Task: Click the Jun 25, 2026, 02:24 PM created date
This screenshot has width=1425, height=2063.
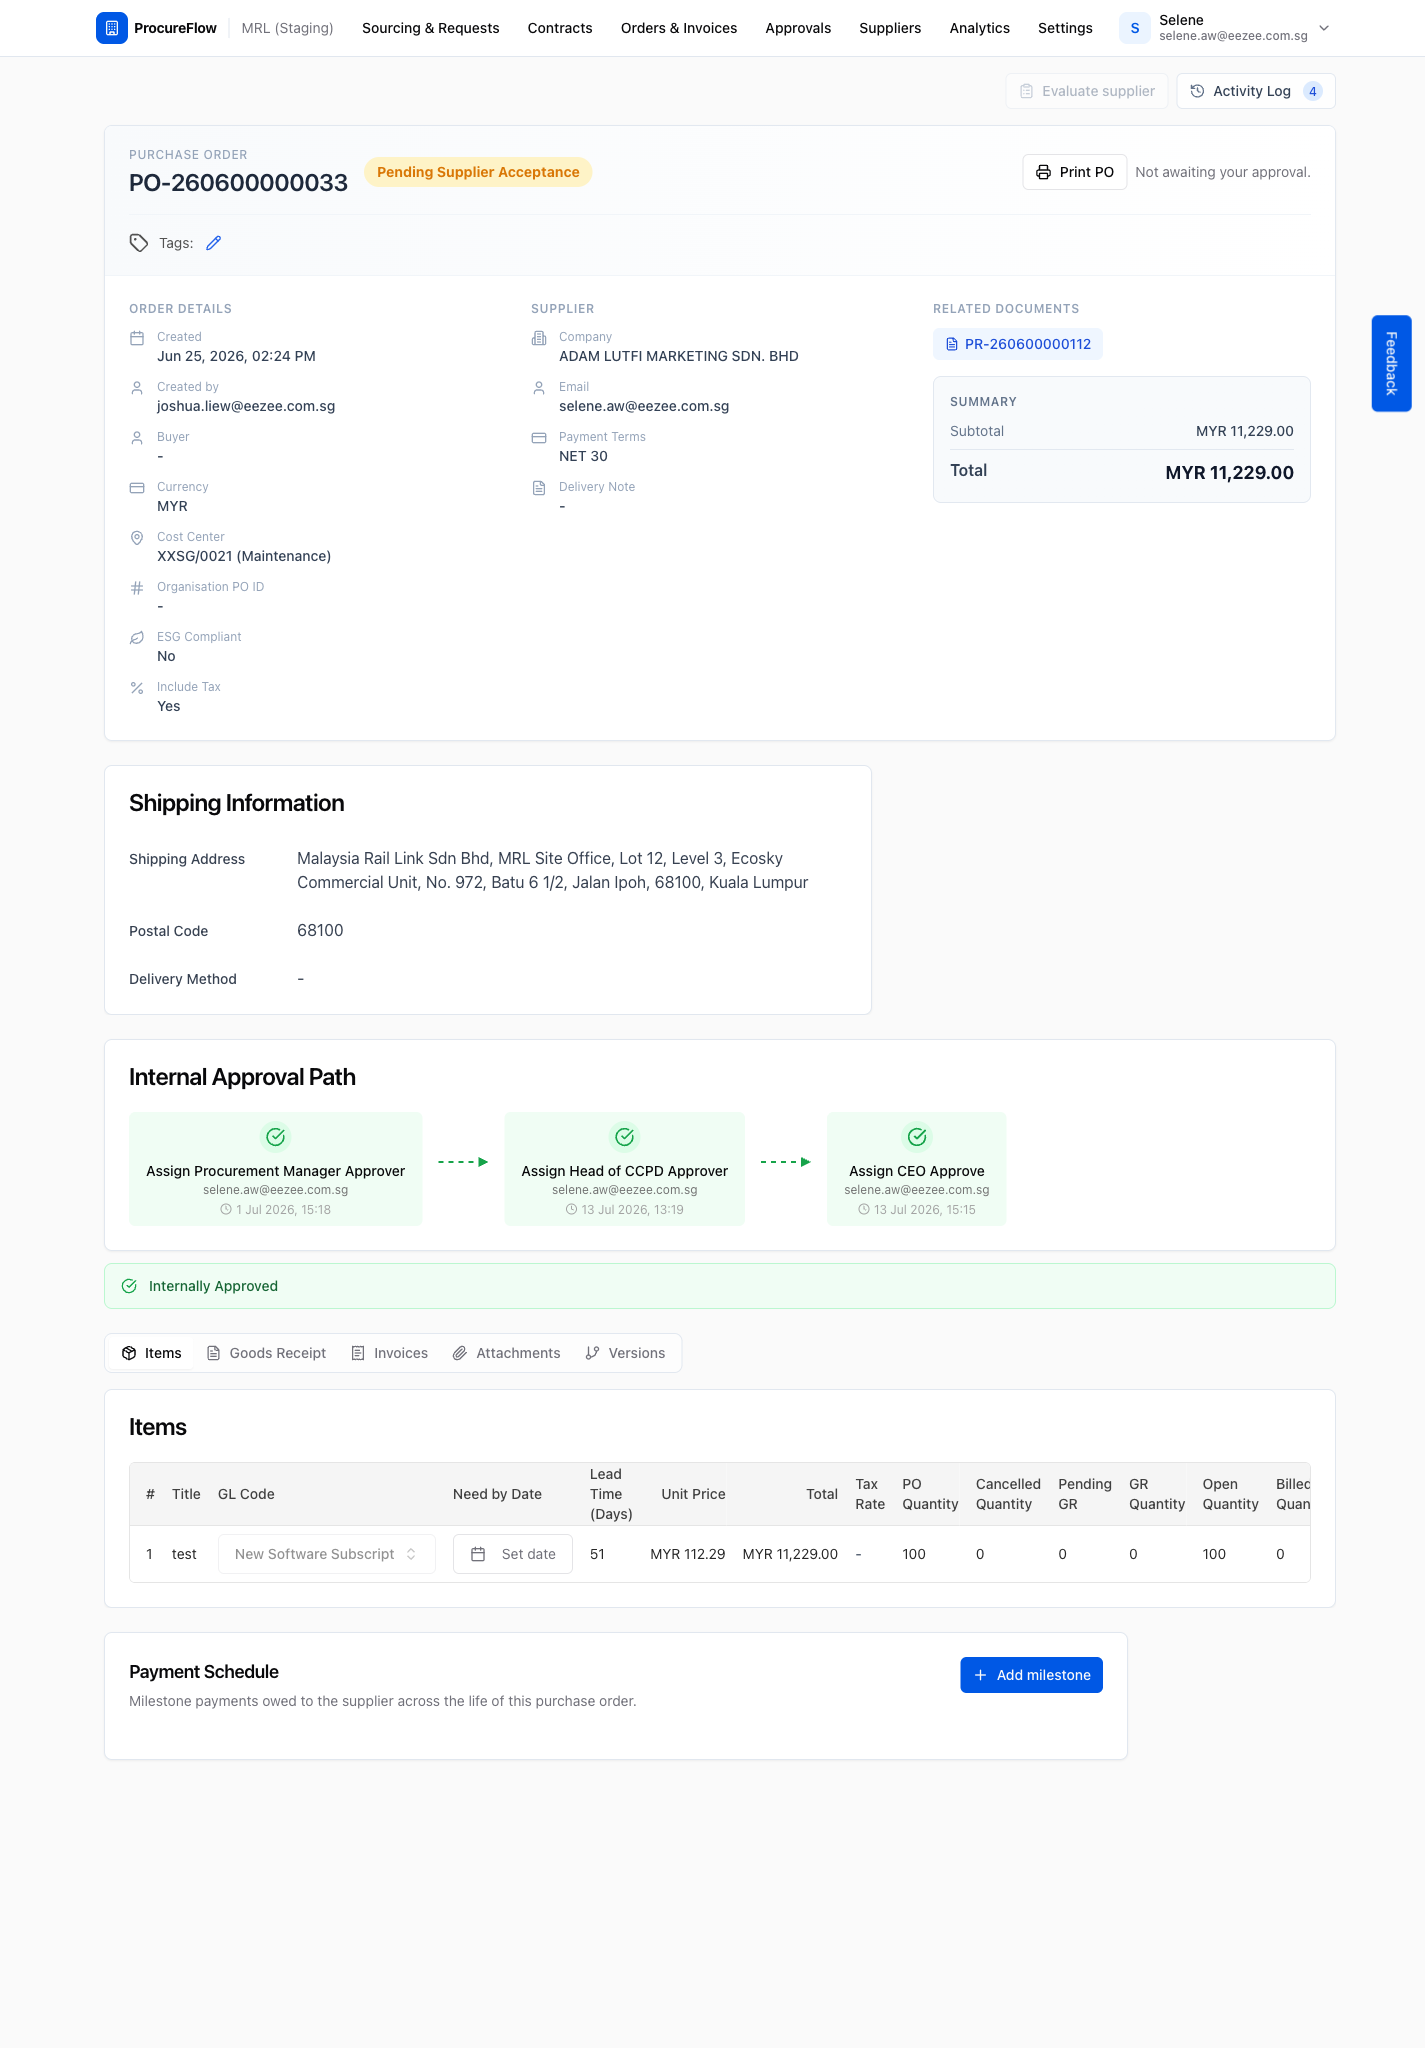Action: (x=237, y=356)
